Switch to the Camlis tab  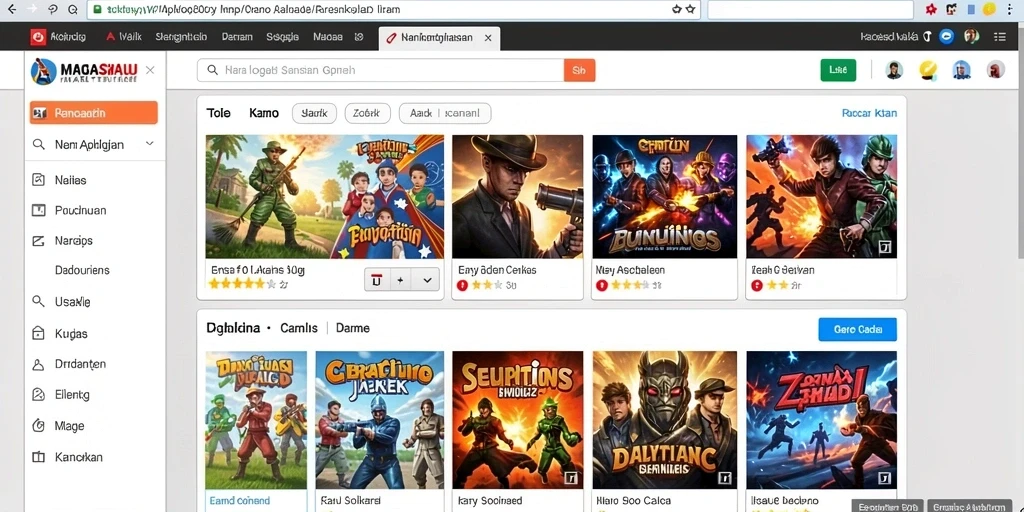pos(298,328)
